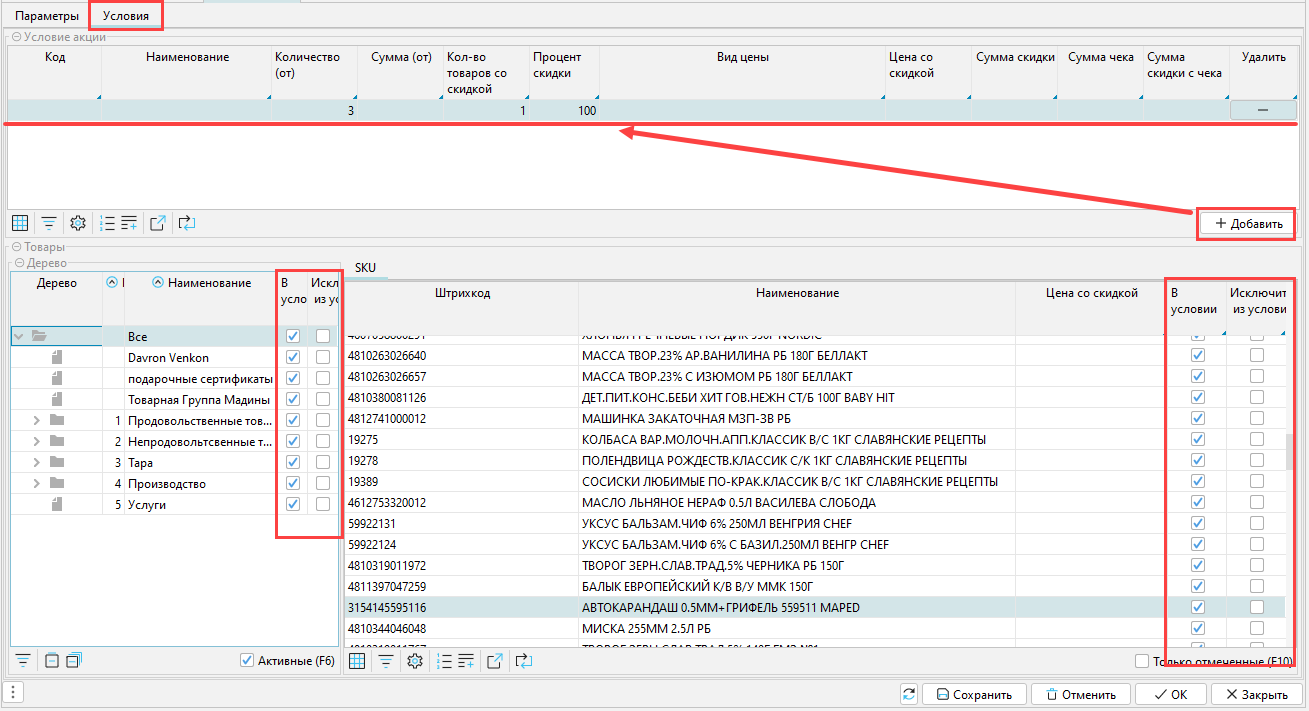1309x711 pixels.
Task: Select the МИСКА 255ММ 2.5Л РБ row
Action: click(647, 629)
